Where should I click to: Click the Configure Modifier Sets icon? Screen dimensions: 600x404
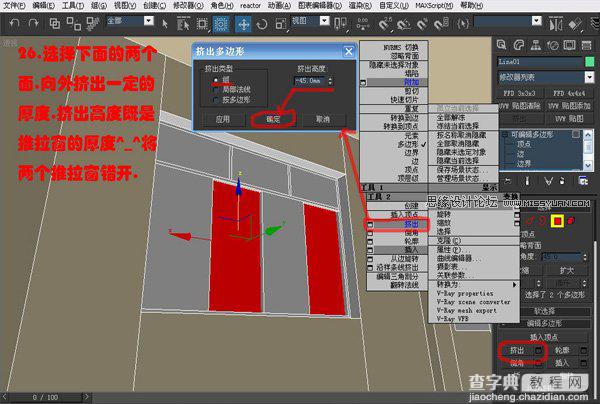click(583, 181)
